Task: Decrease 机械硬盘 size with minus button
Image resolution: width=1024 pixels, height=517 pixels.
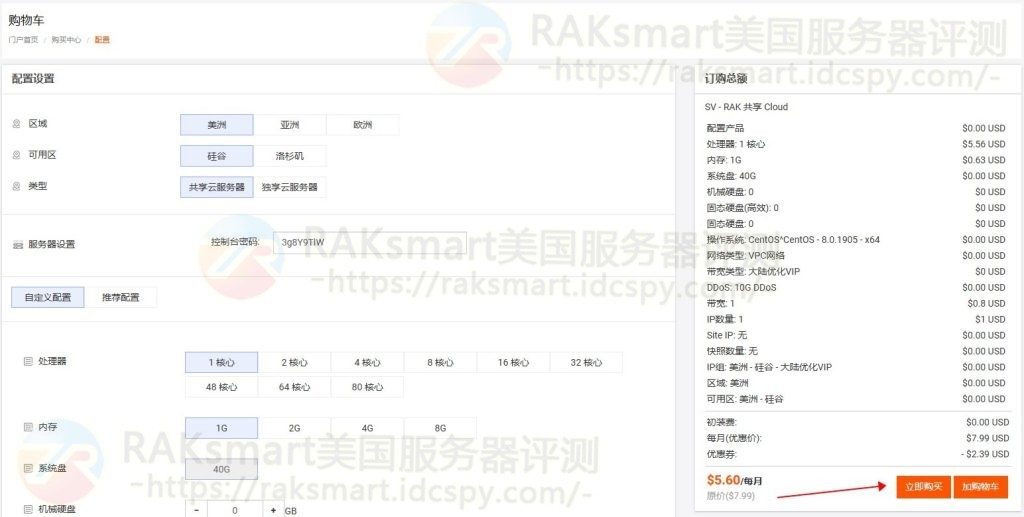Action: (196, 510)
